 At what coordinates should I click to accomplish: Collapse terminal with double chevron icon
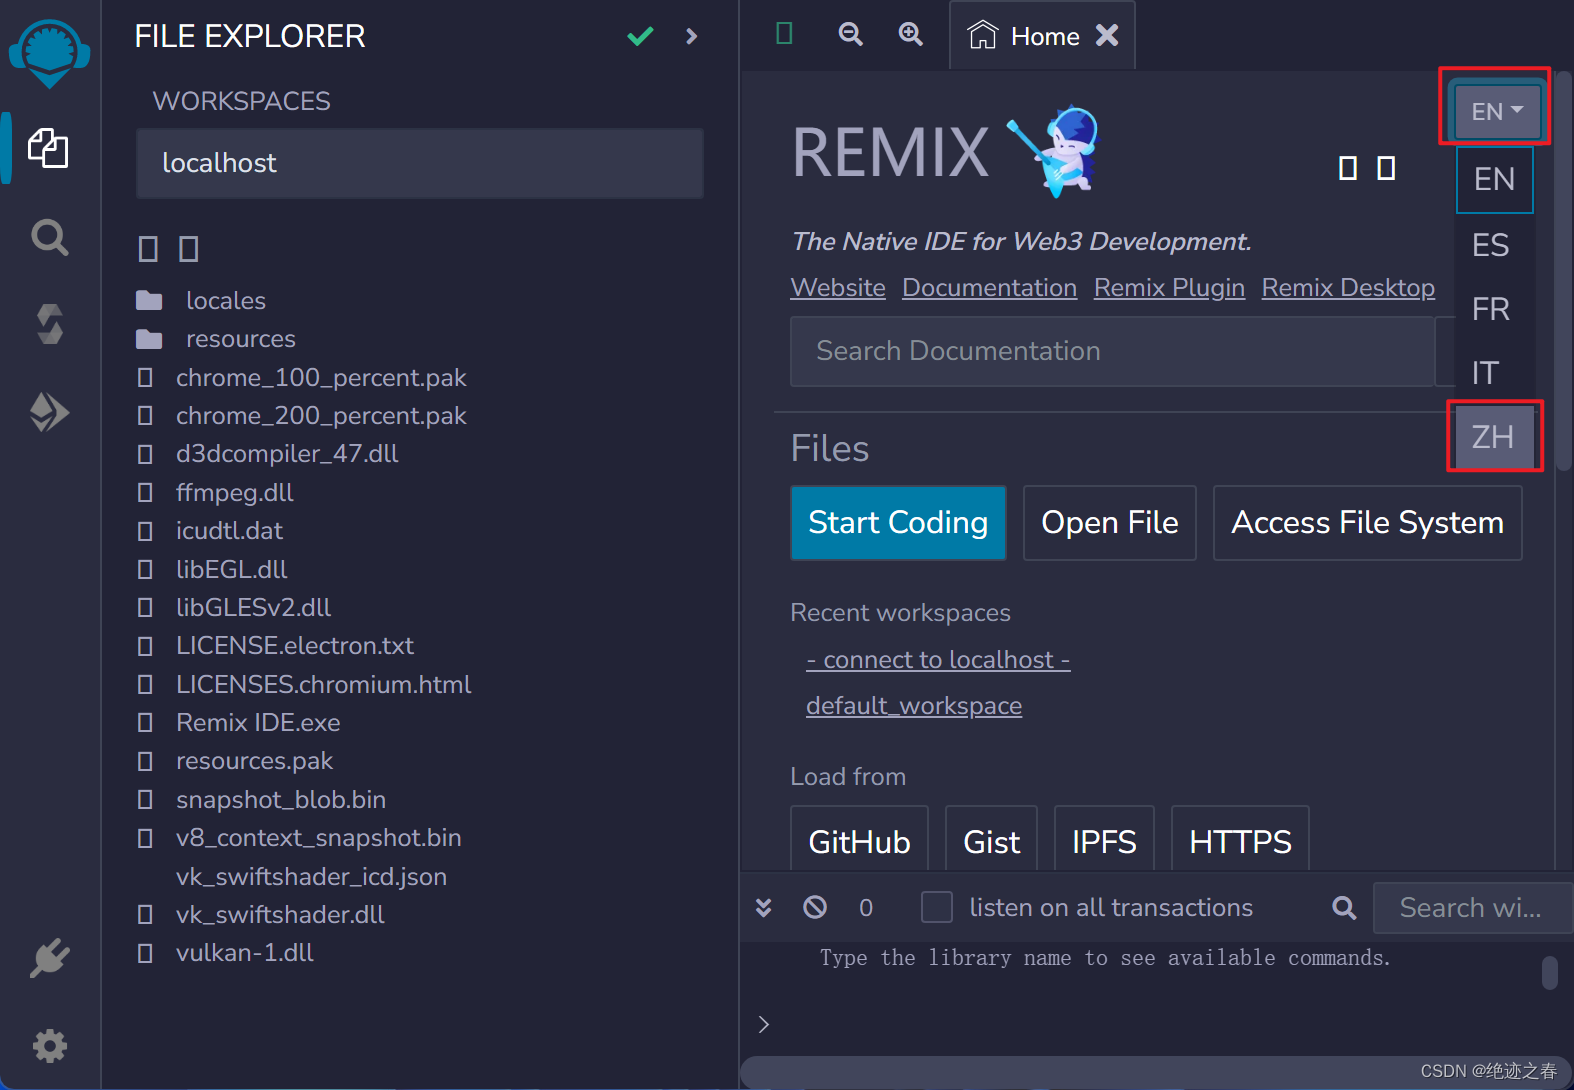[x=763, y=907]
